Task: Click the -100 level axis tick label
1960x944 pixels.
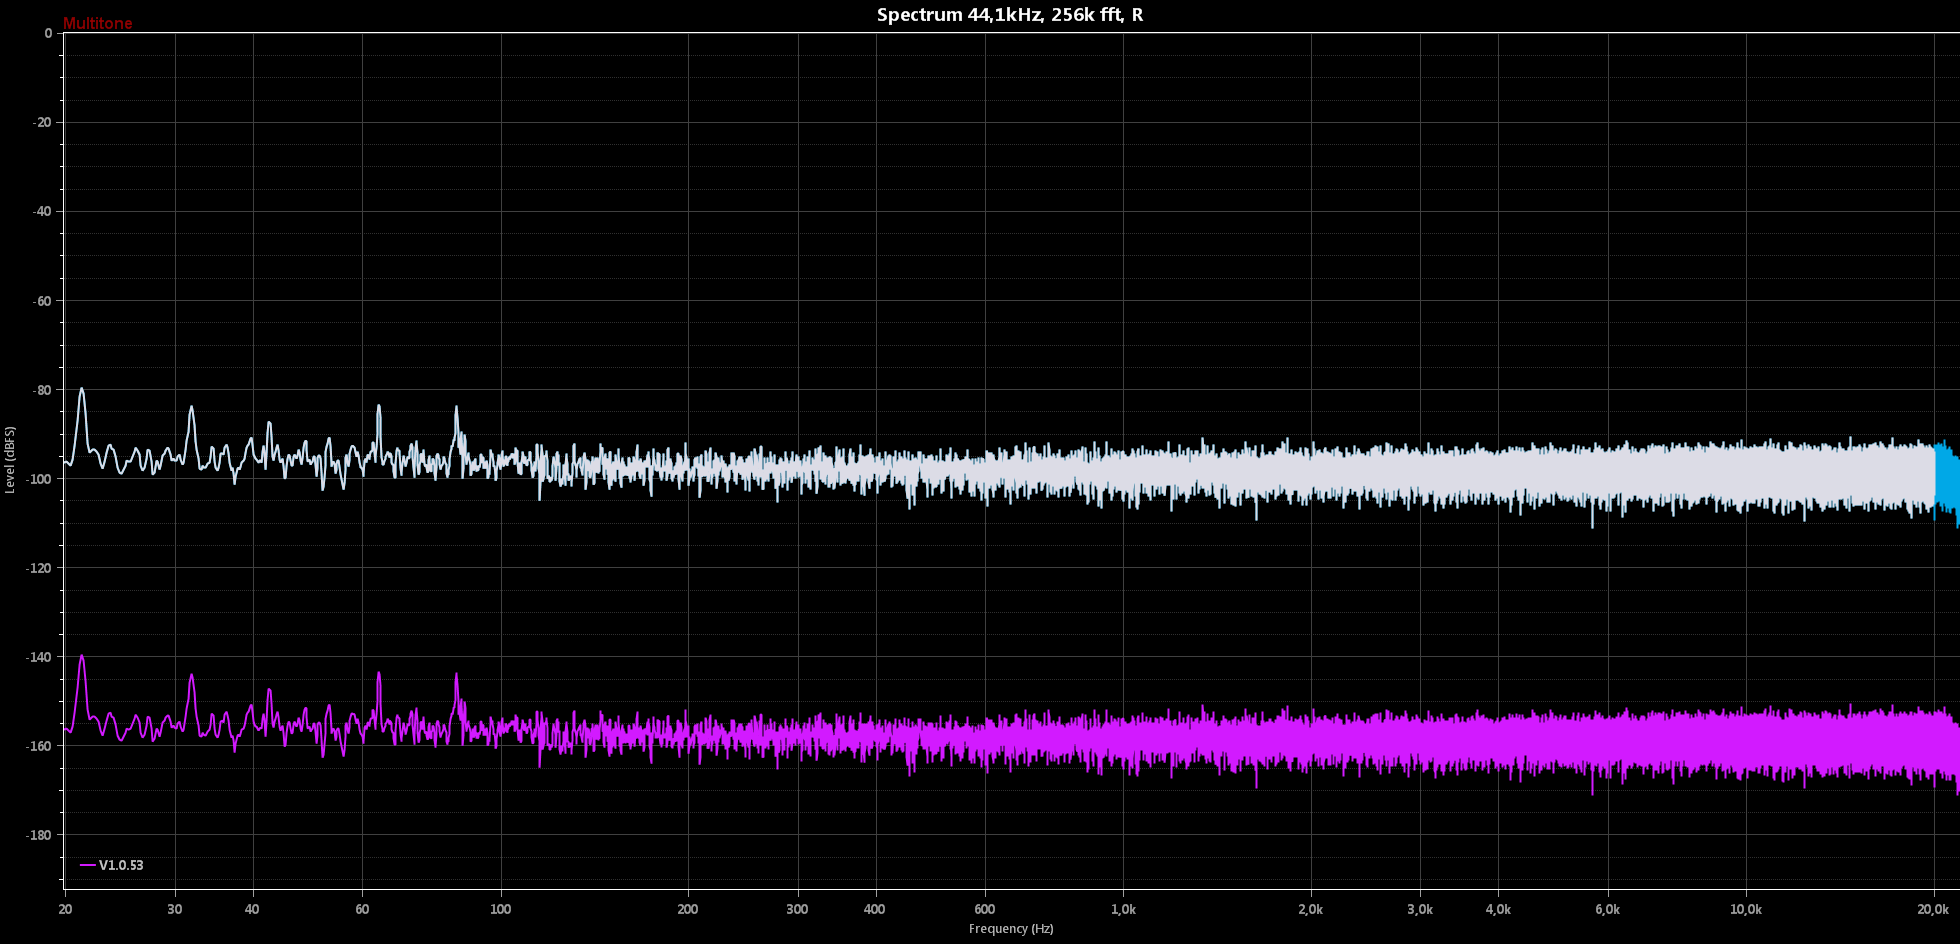Action: tap(40, 479)
